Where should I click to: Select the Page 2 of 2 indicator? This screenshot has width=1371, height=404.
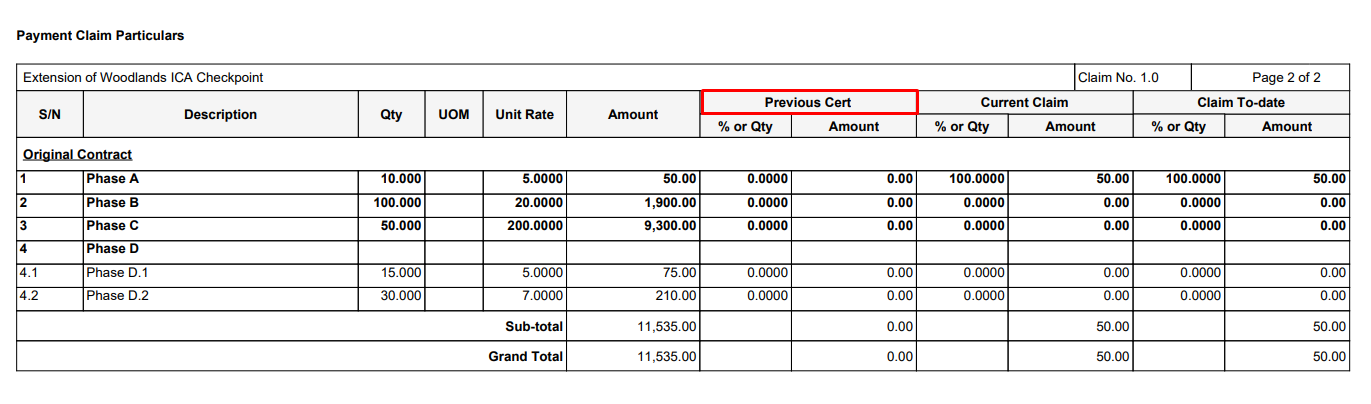1286,77
